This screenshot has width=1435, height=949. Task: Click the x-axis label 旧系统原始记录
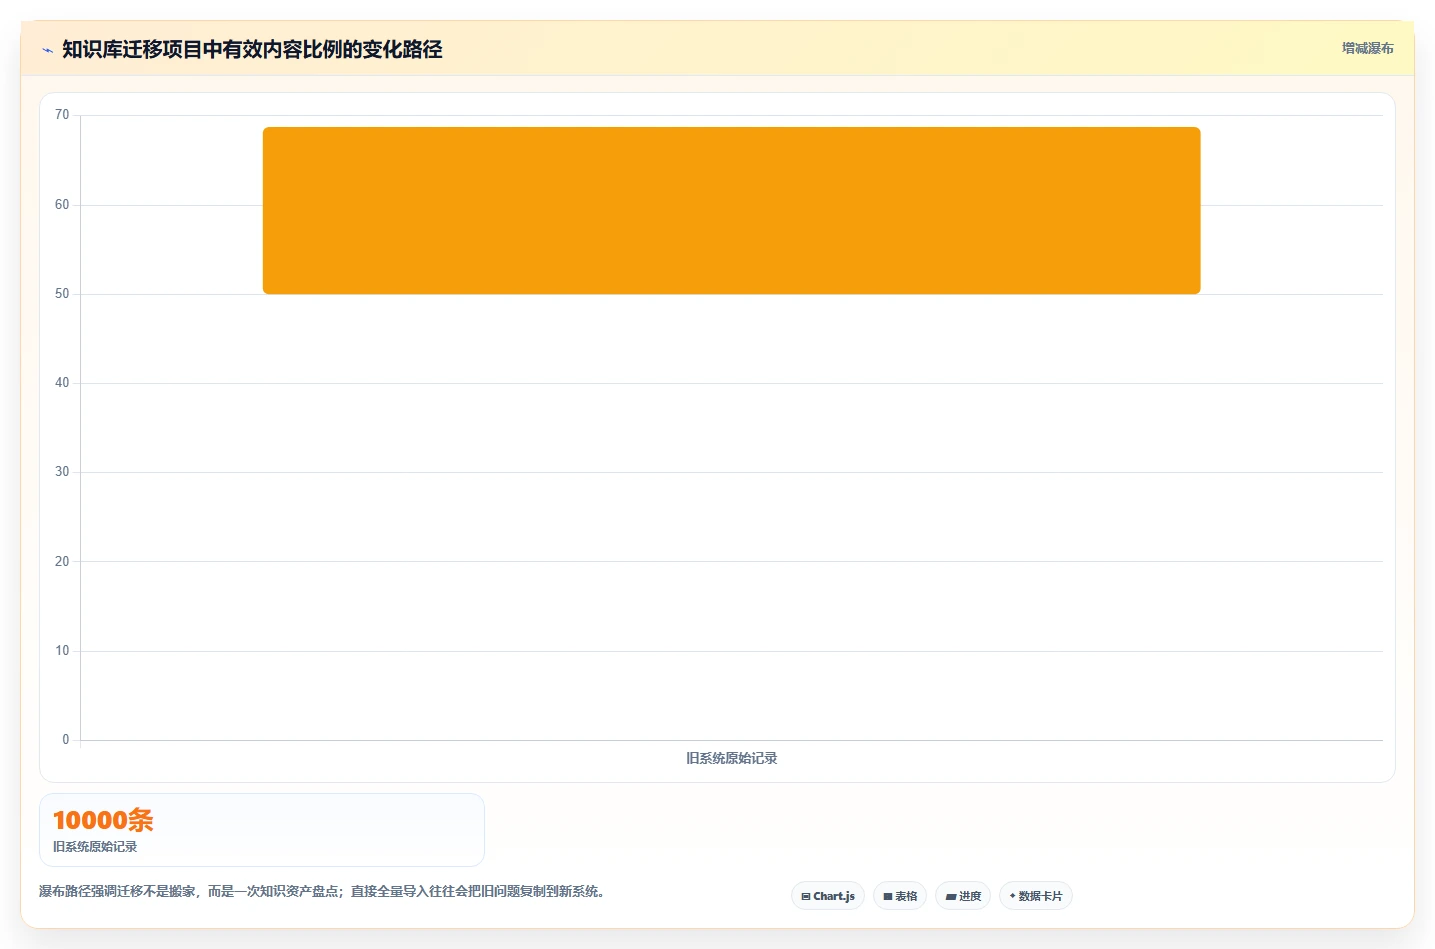click(x=731, y=758)
